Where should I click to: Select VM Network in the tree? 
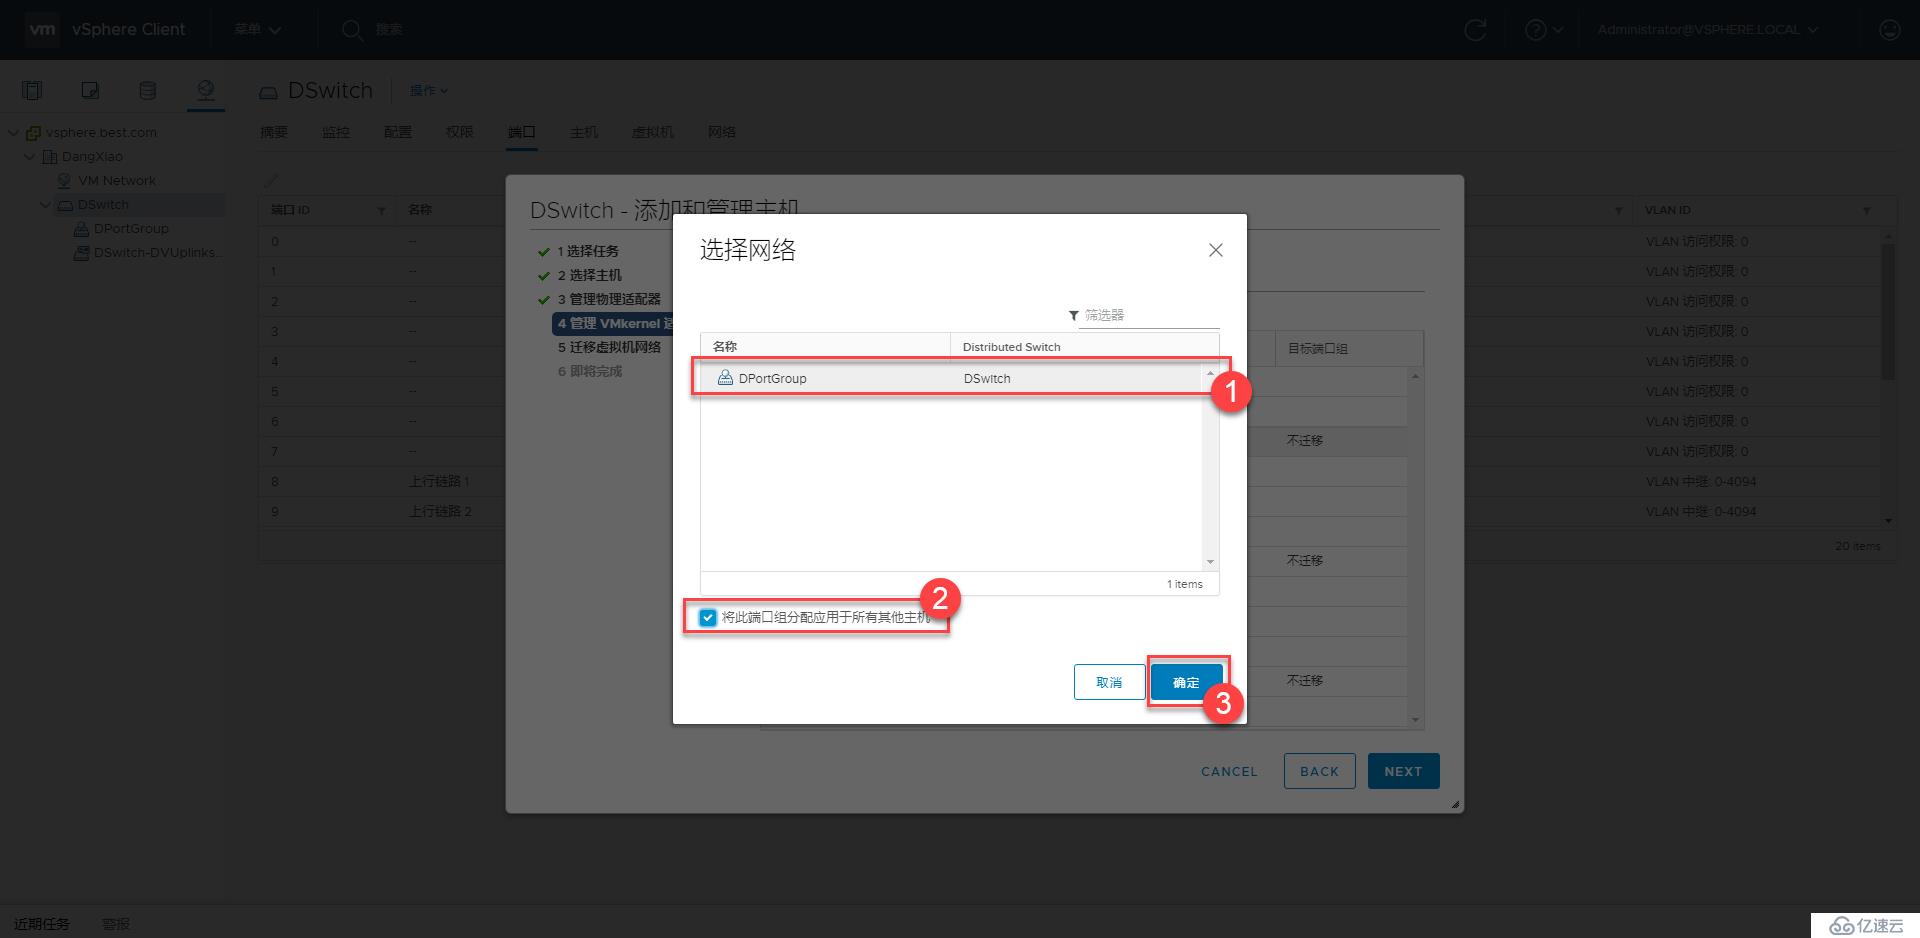[x=116, y=180]
